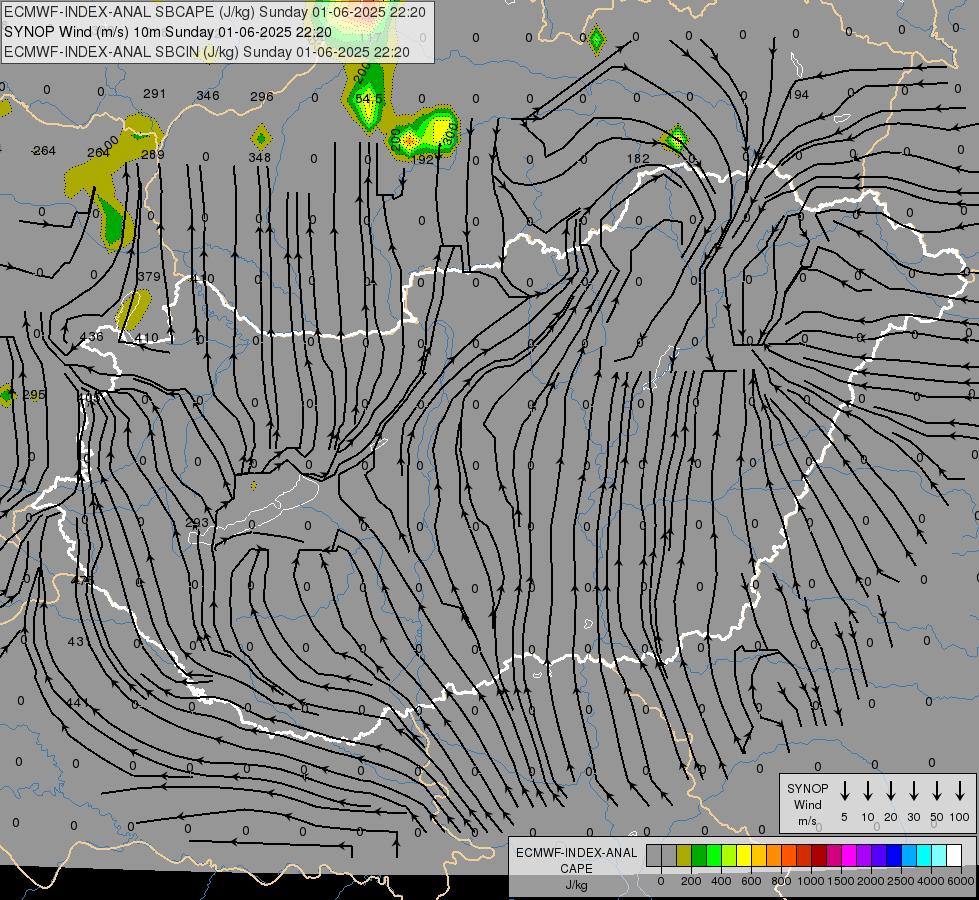Click the green diamond CAPE patch beside value 182
This screenshot has width=979, height=900.
point(676,139)
